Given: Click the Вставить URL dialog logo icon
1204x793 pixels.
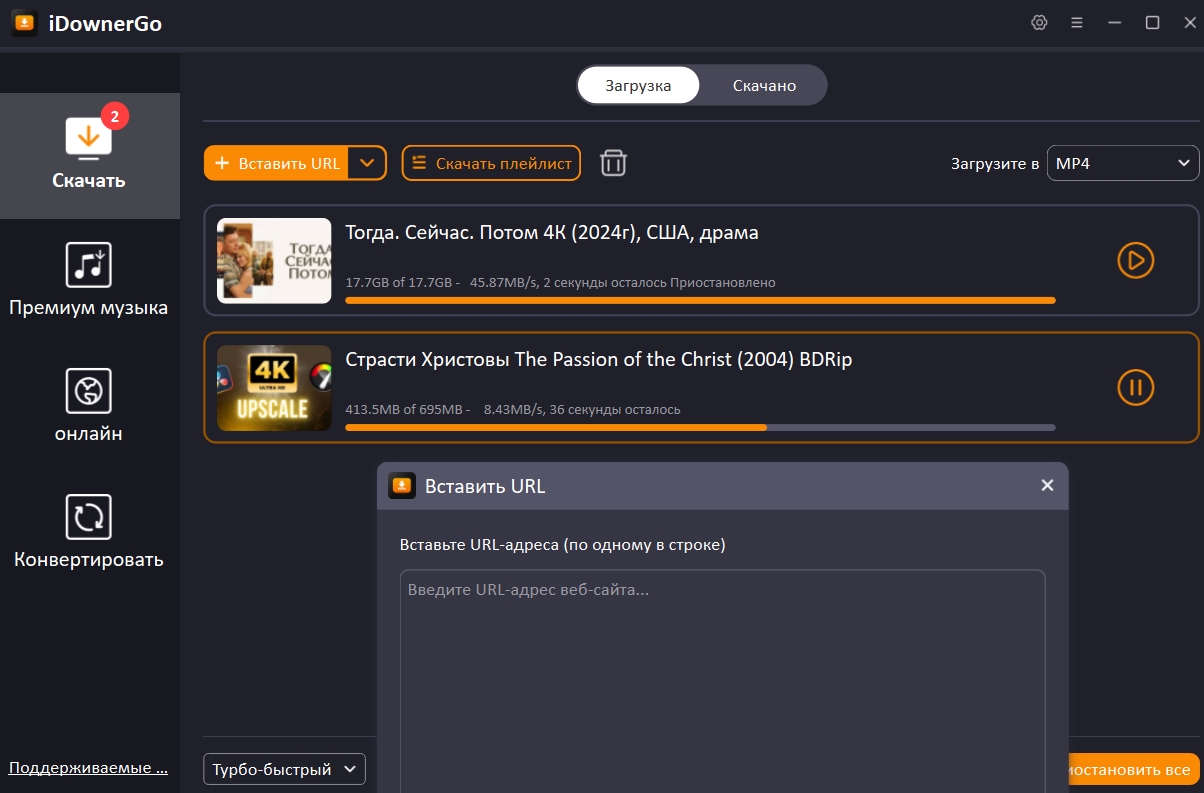Looking at the screenshot, I should pyautogui.click(x=402, y=486).
